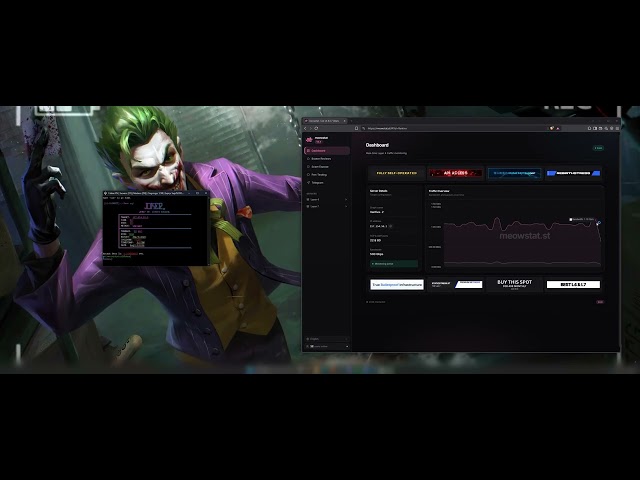Click the meowstat cat logo in sidebar

click(x=309, y=140)
